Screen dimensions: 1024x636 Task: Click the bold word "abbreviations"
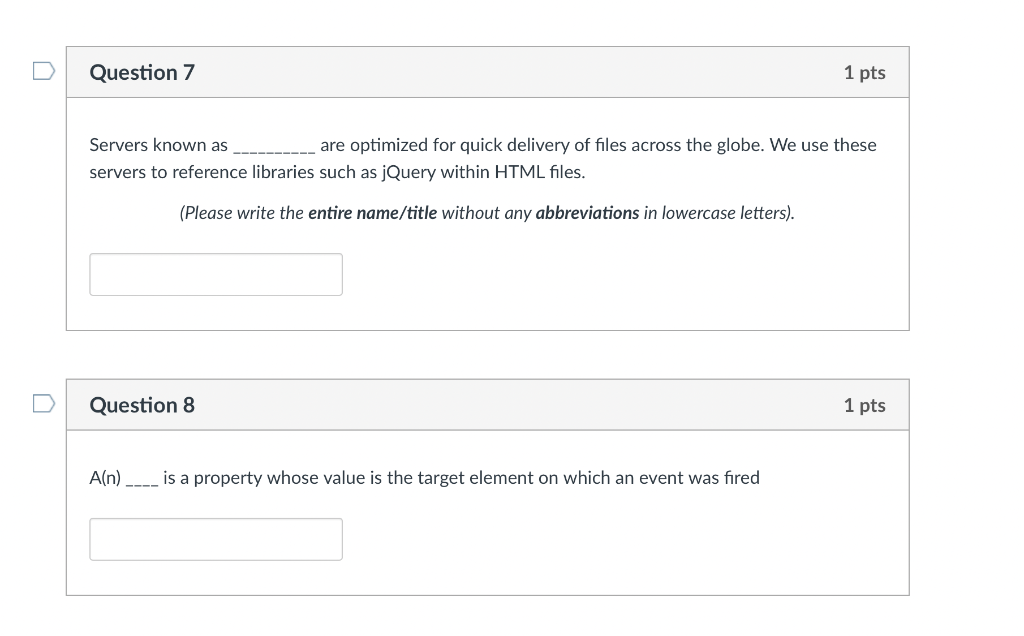587,213
